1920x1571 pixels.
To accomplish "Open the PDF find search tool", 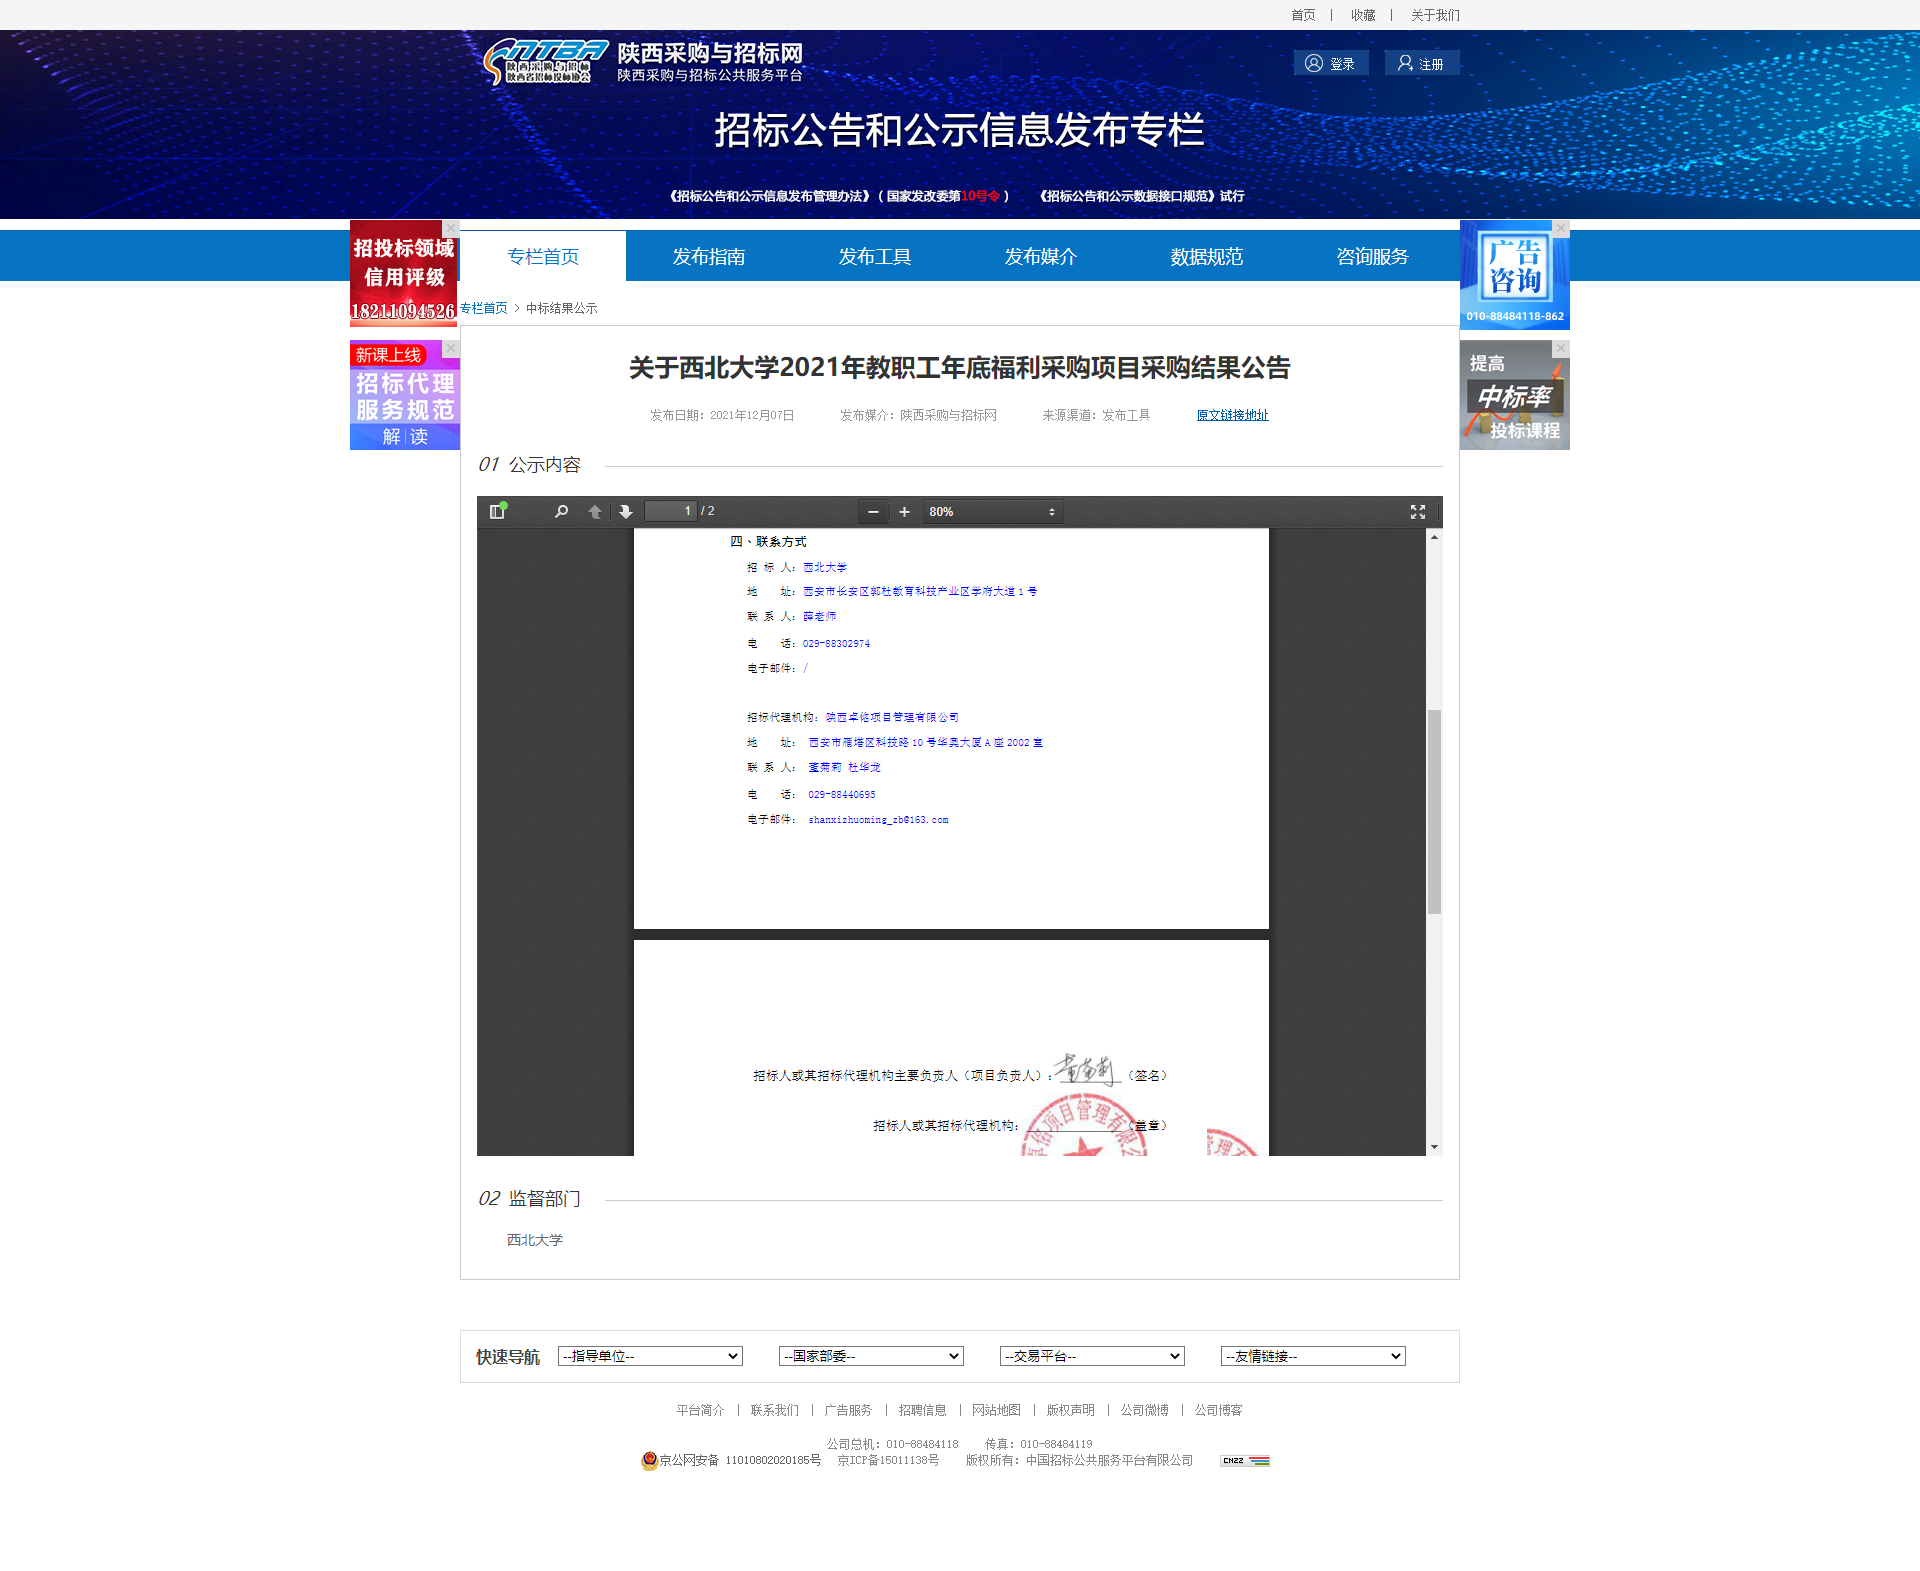I will point(561,512).
